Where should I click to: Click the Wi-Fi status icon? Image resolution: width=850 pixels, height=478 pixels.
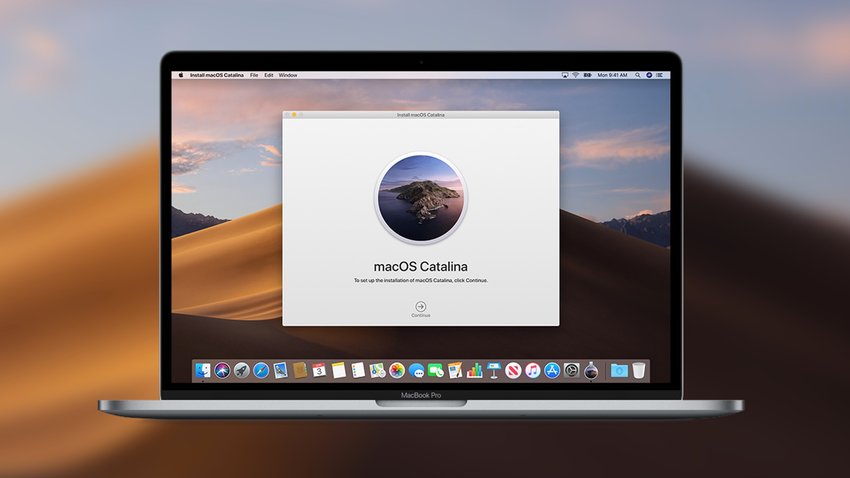coord(575,75)
